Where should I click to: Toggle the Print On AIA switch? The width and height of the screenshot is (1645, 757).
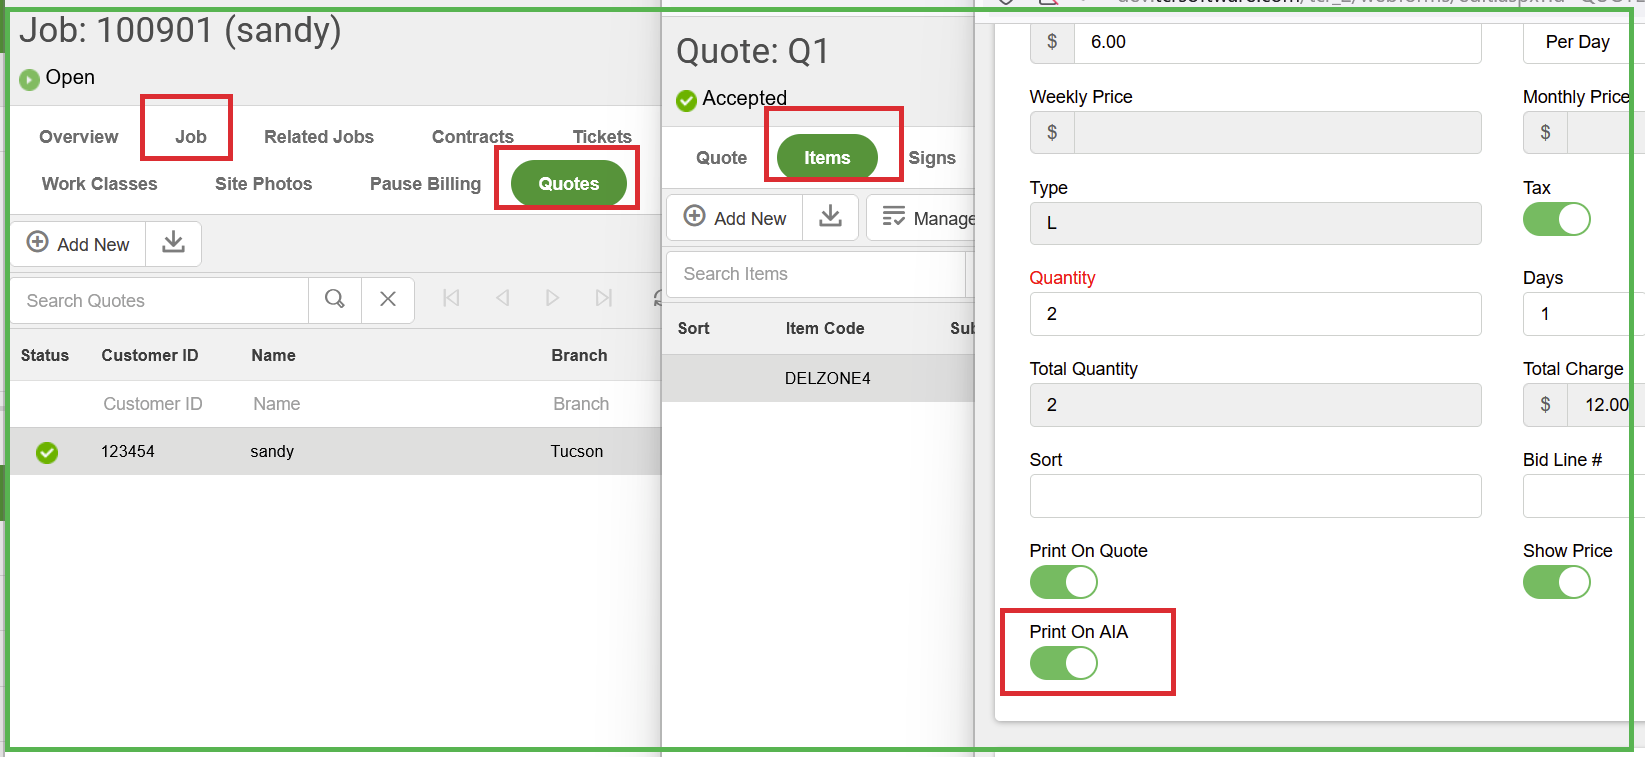(1064, 663)
